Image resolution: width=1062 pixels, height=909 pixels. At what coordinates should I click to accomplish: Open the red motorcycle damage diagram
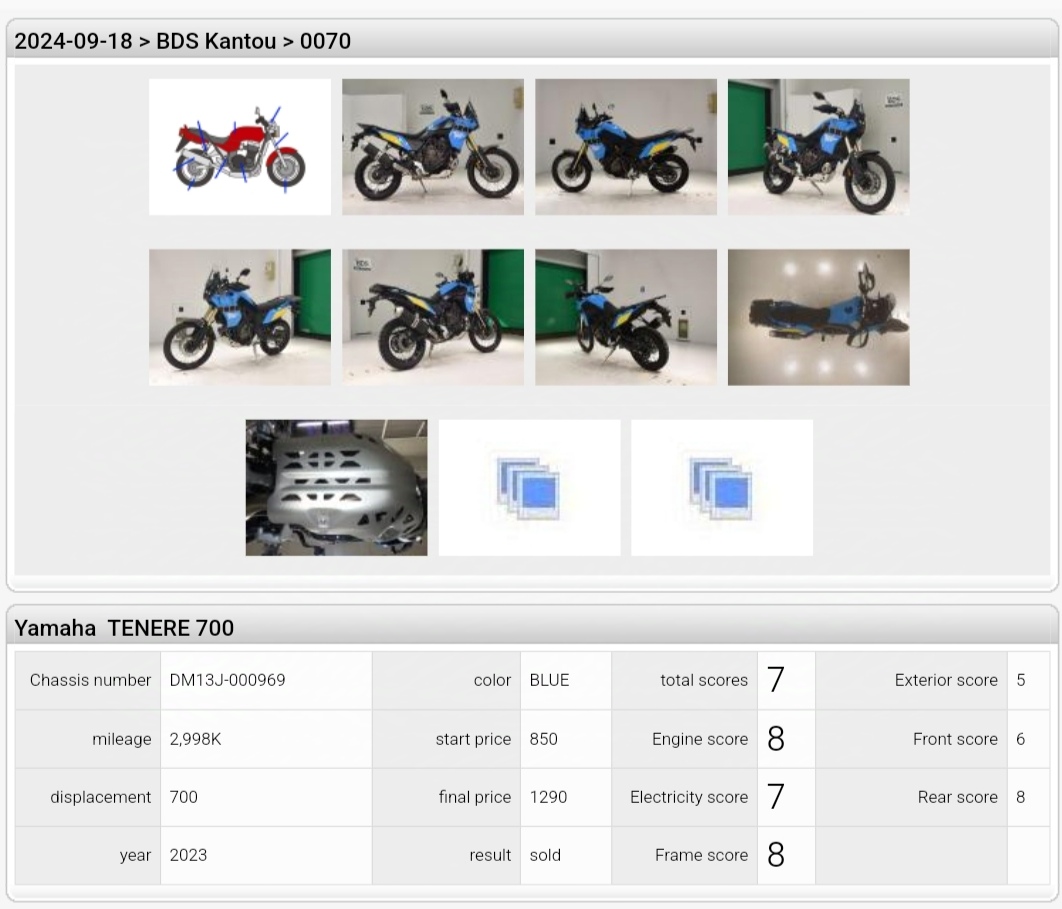coord(239,147)
